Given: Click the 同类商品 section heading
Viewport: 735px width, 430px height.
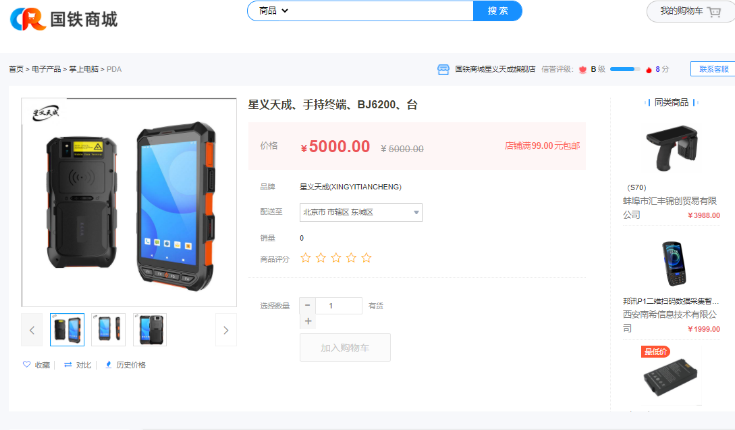Looking at the screenshot, I should tap(671, 102).
